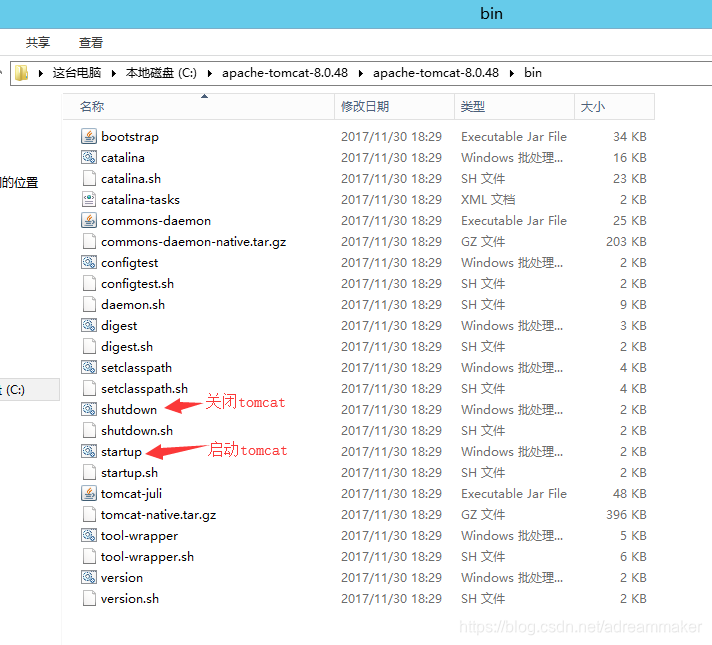Open first apache-tomcat-8.0.48 breadcrumb segment

(x=285, y=73)
